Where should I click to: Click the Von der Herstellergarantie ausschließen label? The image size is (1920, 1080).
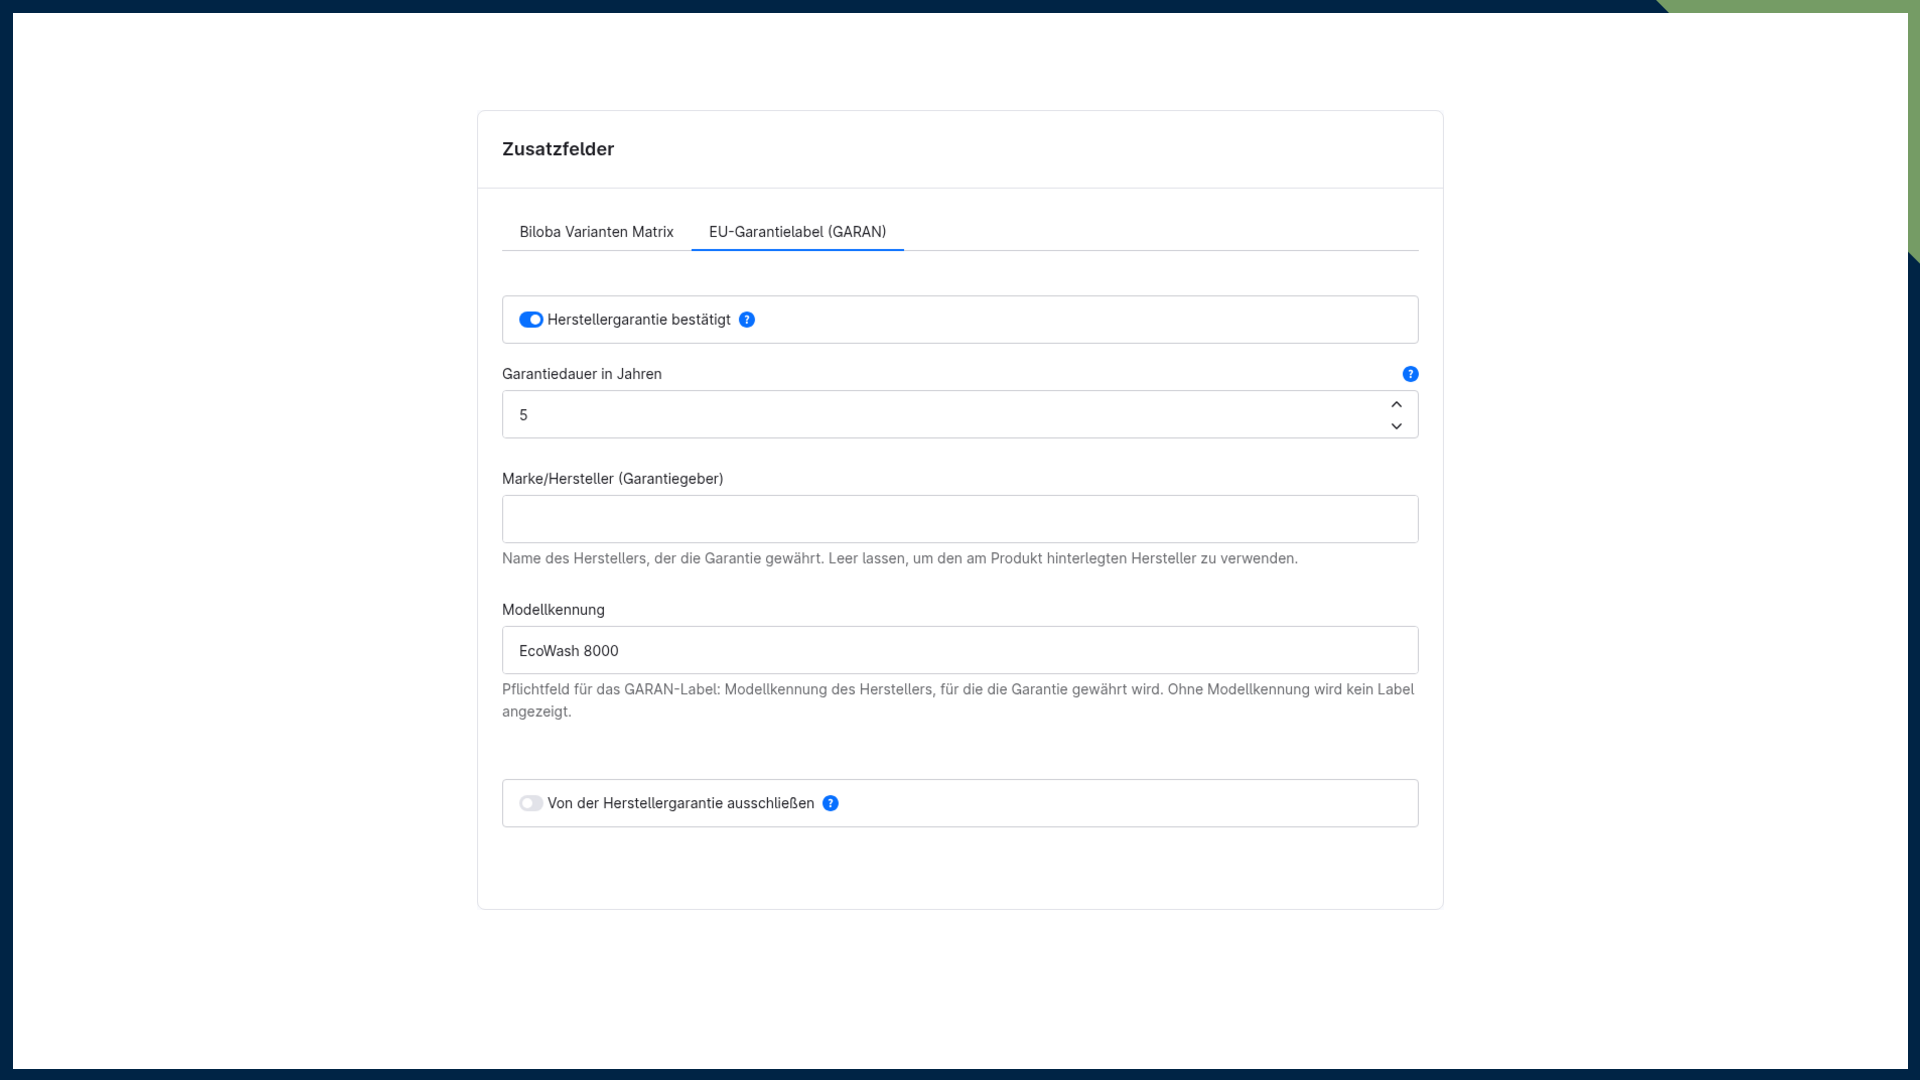681,803
